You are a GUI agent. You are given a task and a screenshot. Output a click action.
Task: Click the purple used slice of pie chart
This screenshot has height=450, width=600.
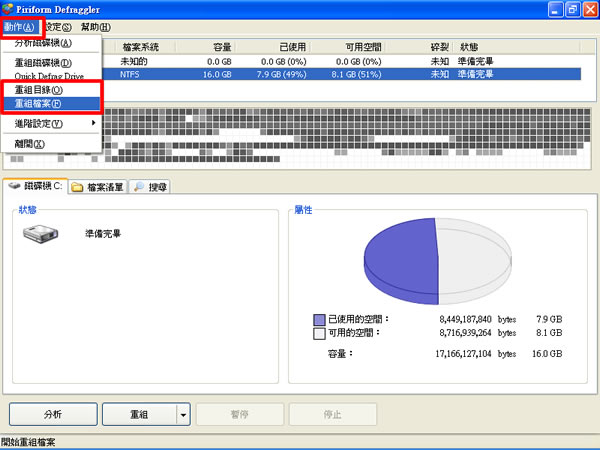click(402, 258)
